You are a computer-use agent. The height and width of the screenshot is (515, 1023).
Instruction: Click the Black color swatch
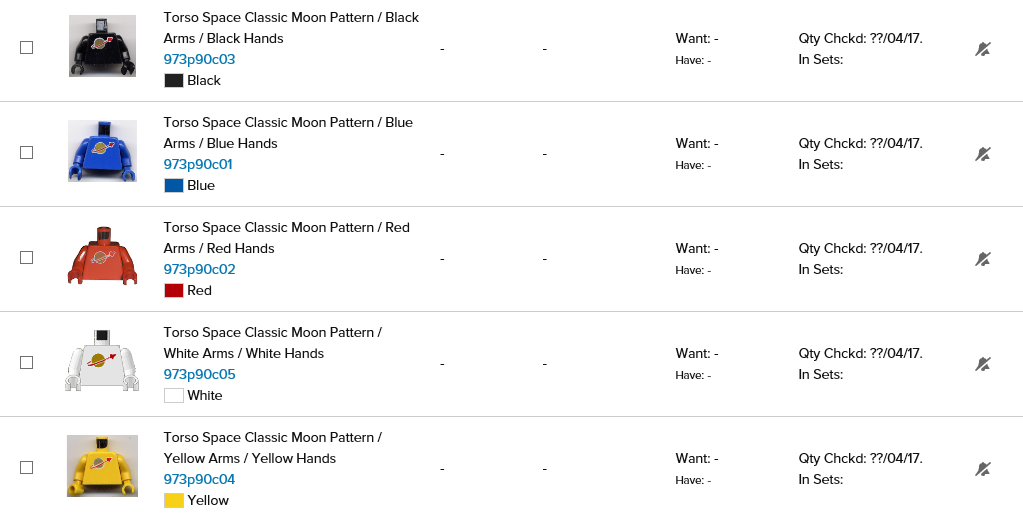174,81
